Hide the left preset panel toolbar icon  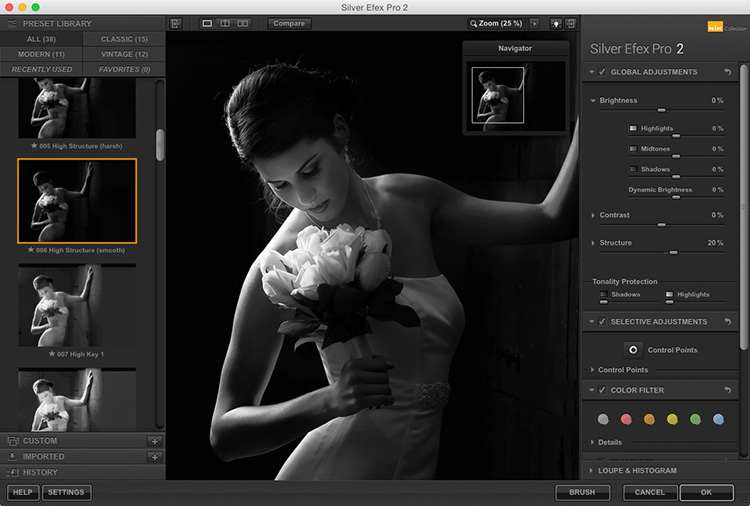coord(176,23)
